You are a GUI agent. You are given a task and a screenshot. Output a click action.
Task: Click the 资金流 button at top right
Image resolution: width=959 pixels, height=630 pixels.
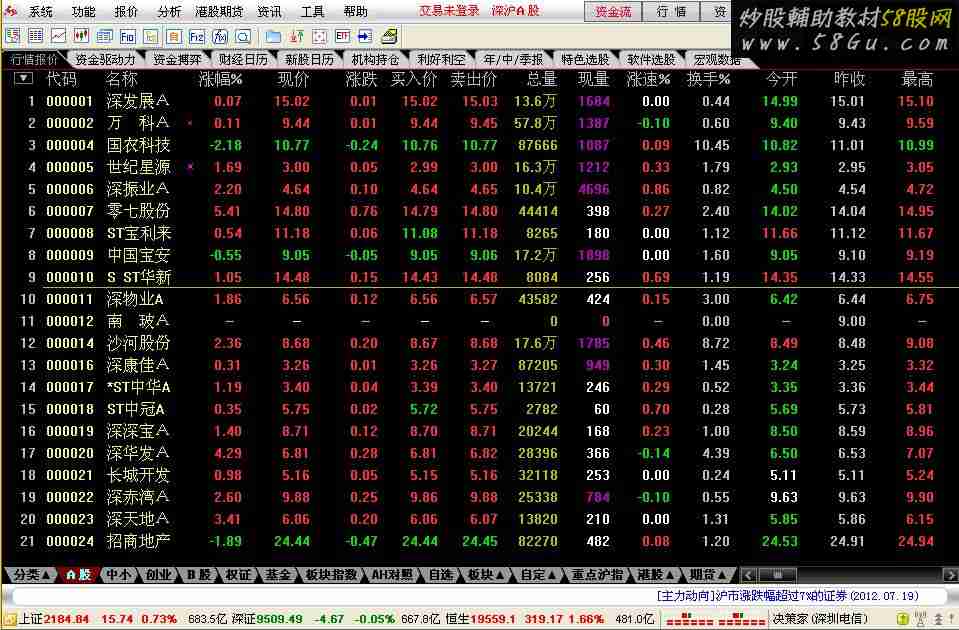(x=613, y=12)
